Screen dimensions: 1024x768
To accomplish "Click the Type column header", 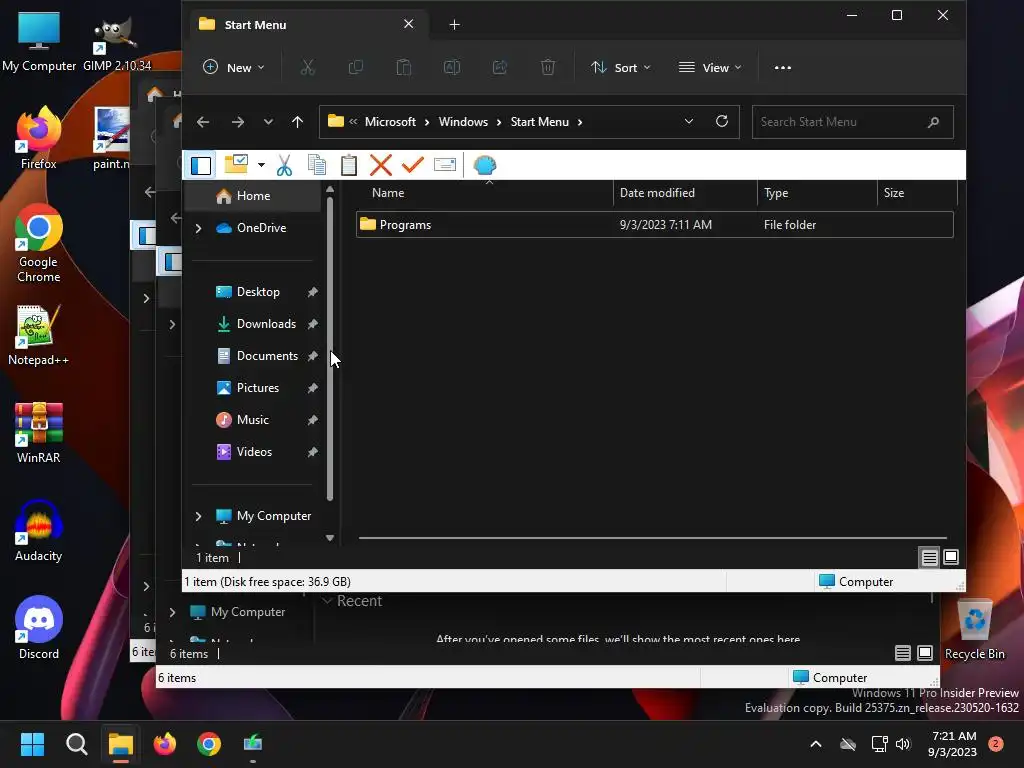I will pyautogui.click(x=817, y=193).
